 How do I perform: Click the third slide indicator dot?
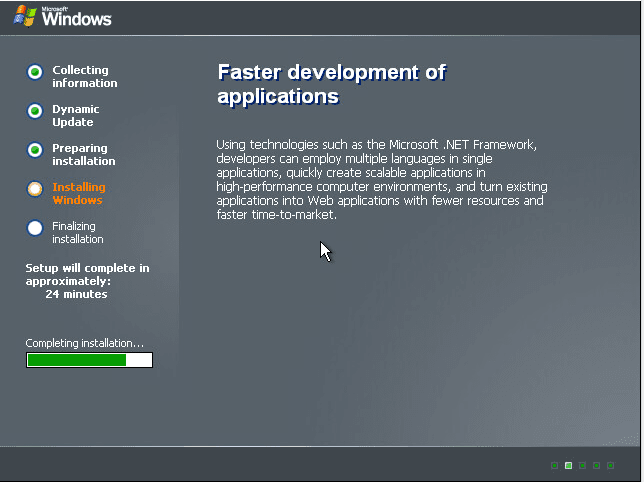point(582,465)
